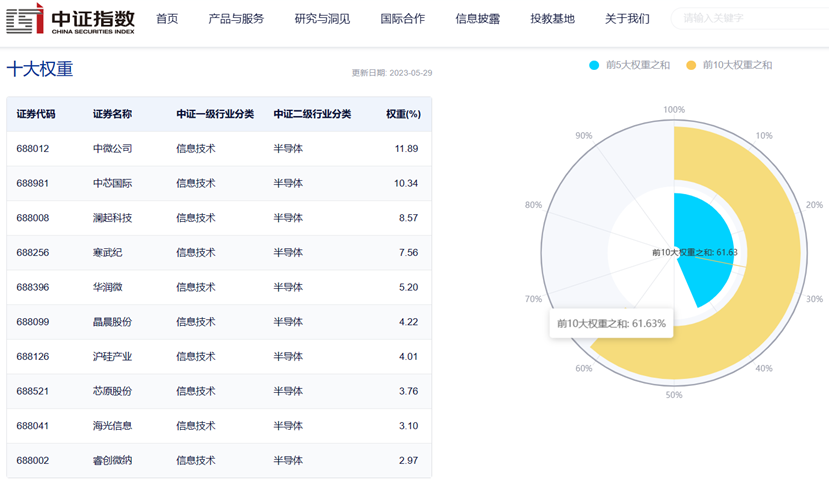Click security name 中微公司
Screen dimensions: 829x484
coord(113,149)
